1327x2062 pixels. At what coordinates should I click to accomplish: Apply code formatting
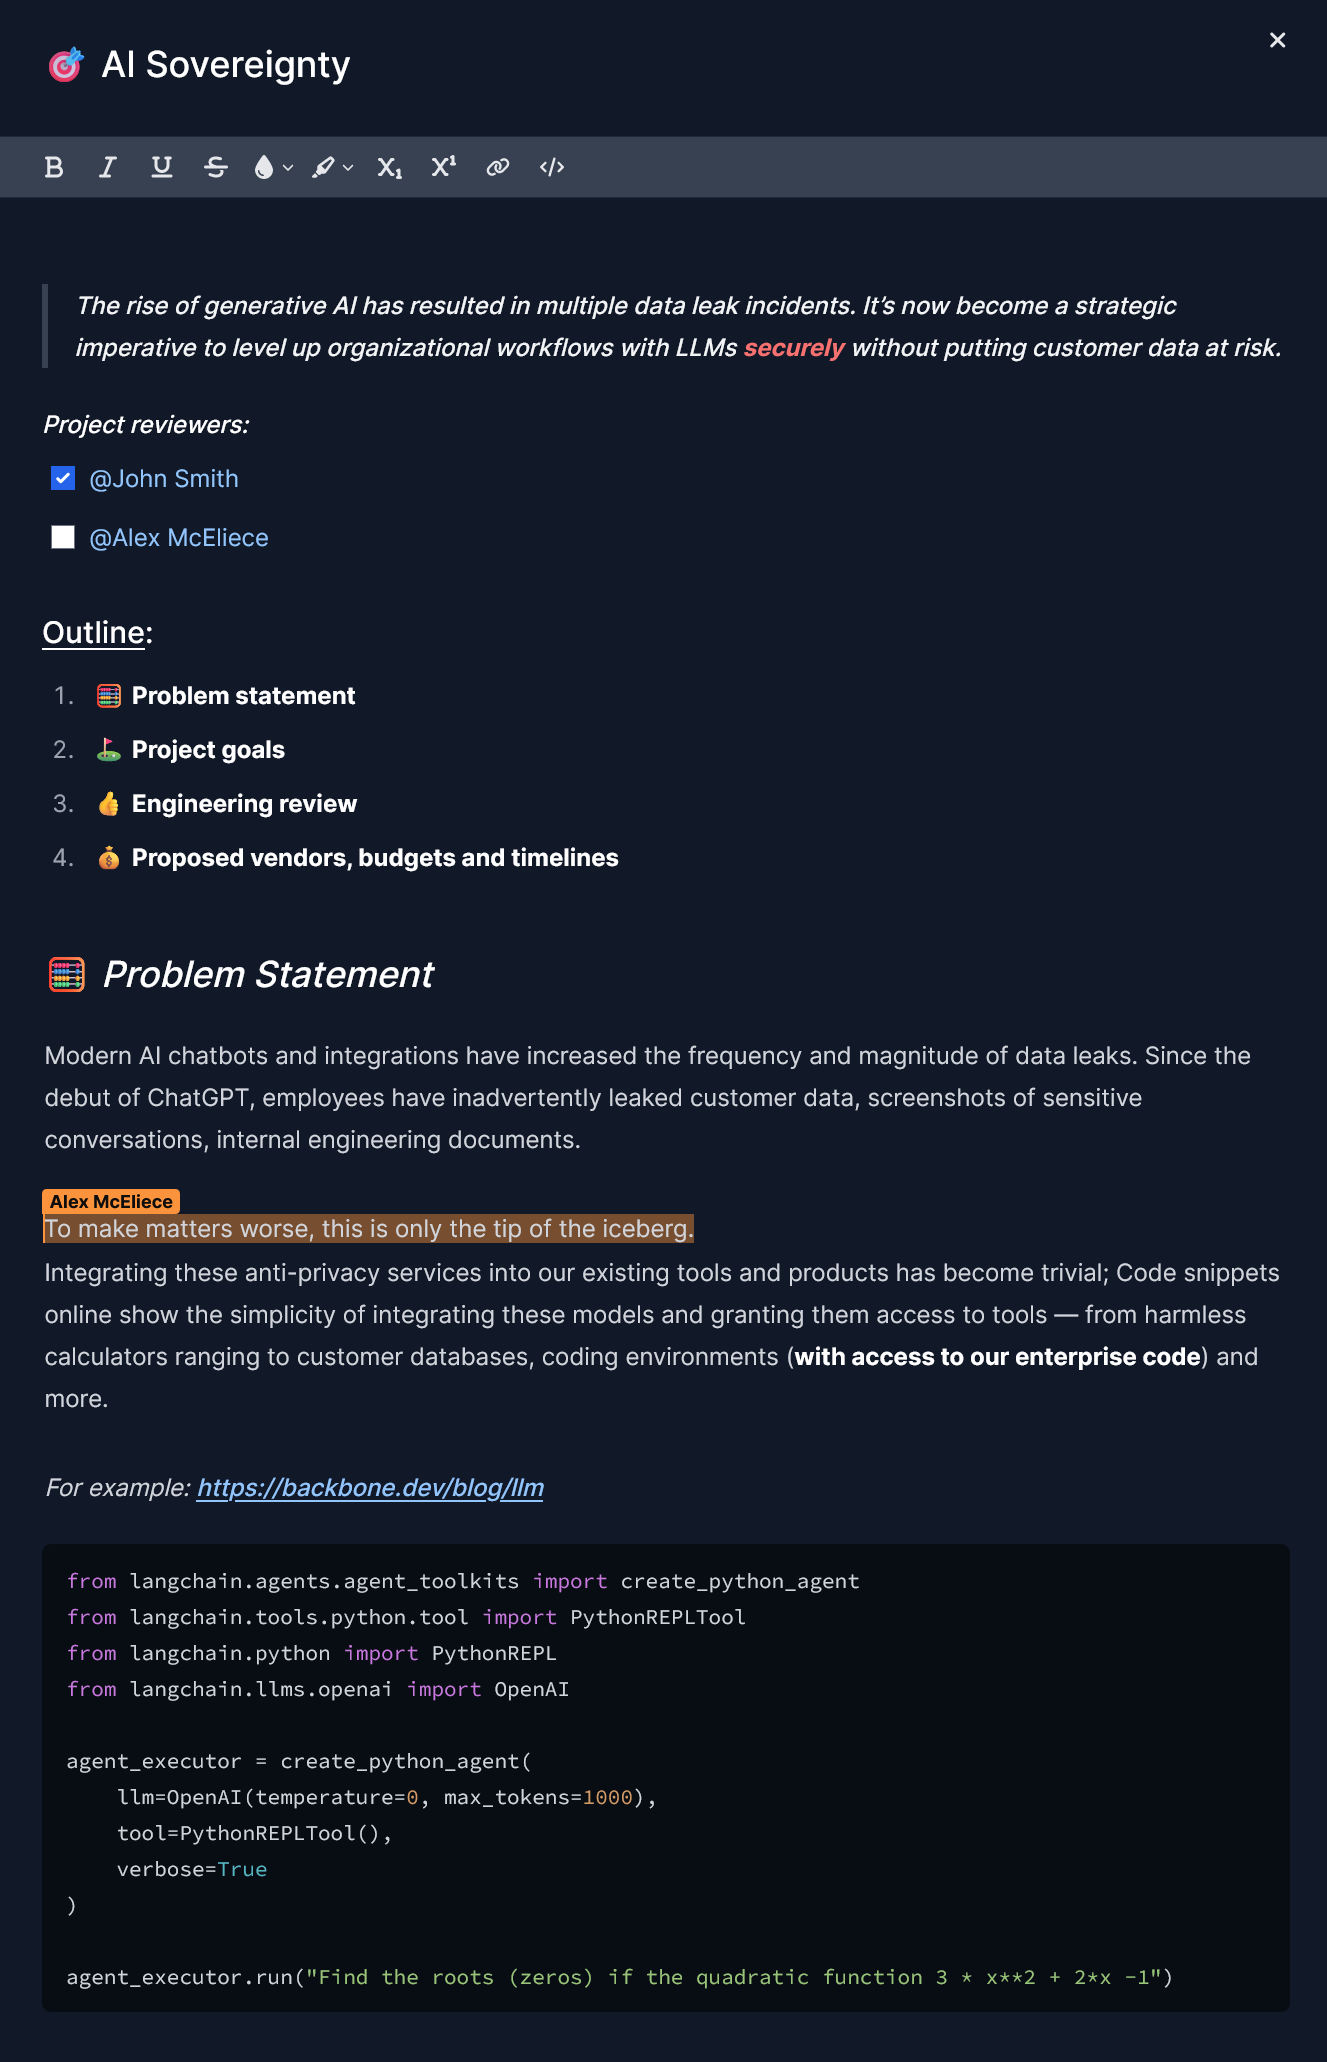pyautogui.click(x=551, y=167)
